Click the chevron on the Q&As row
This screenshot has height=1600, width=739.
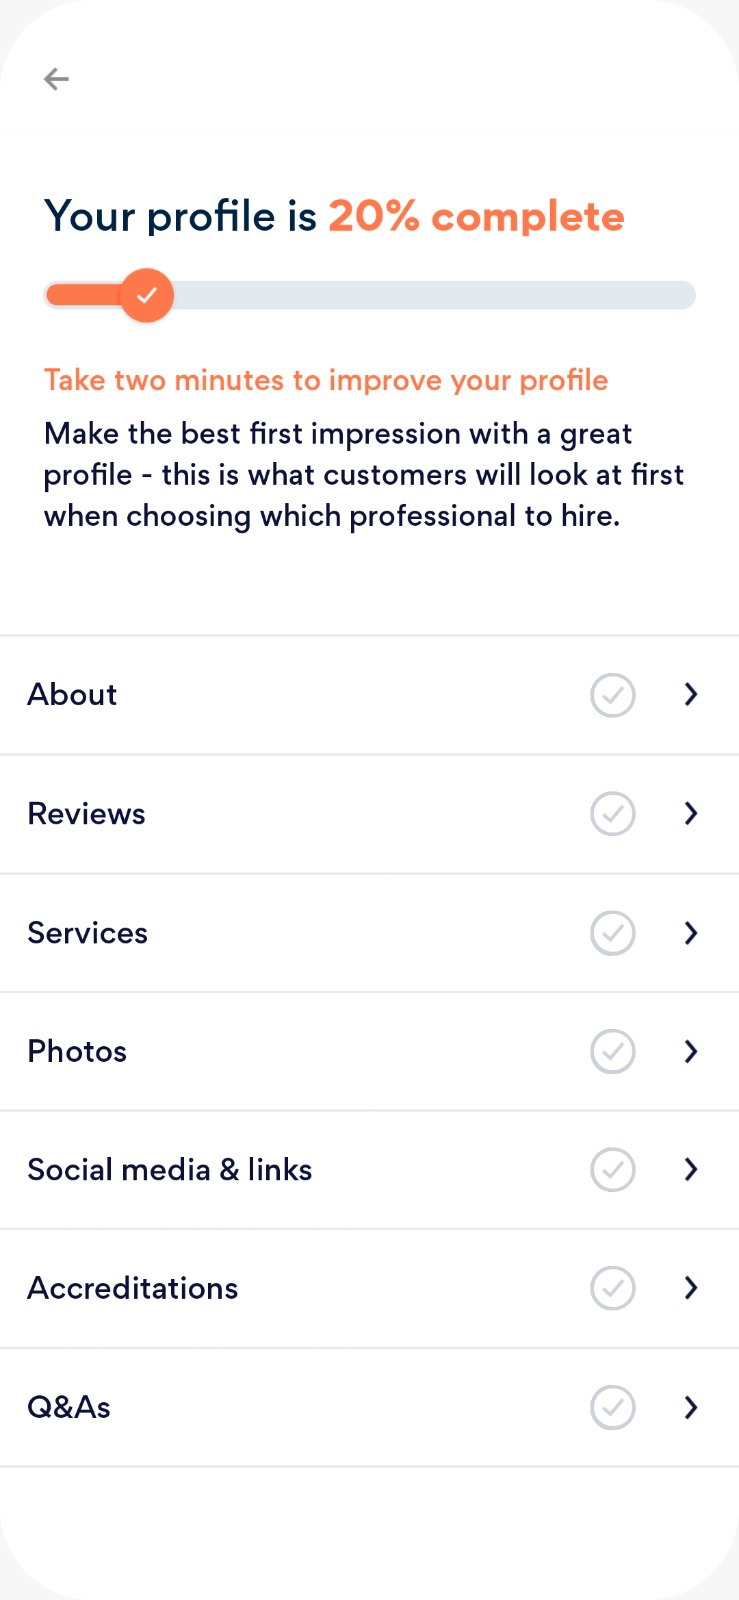(x=691, y=1407)
